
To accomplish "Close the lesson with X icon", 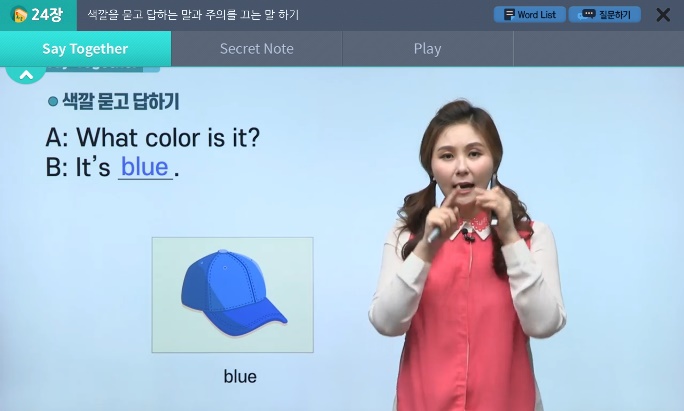I will [x=663, y=15].
